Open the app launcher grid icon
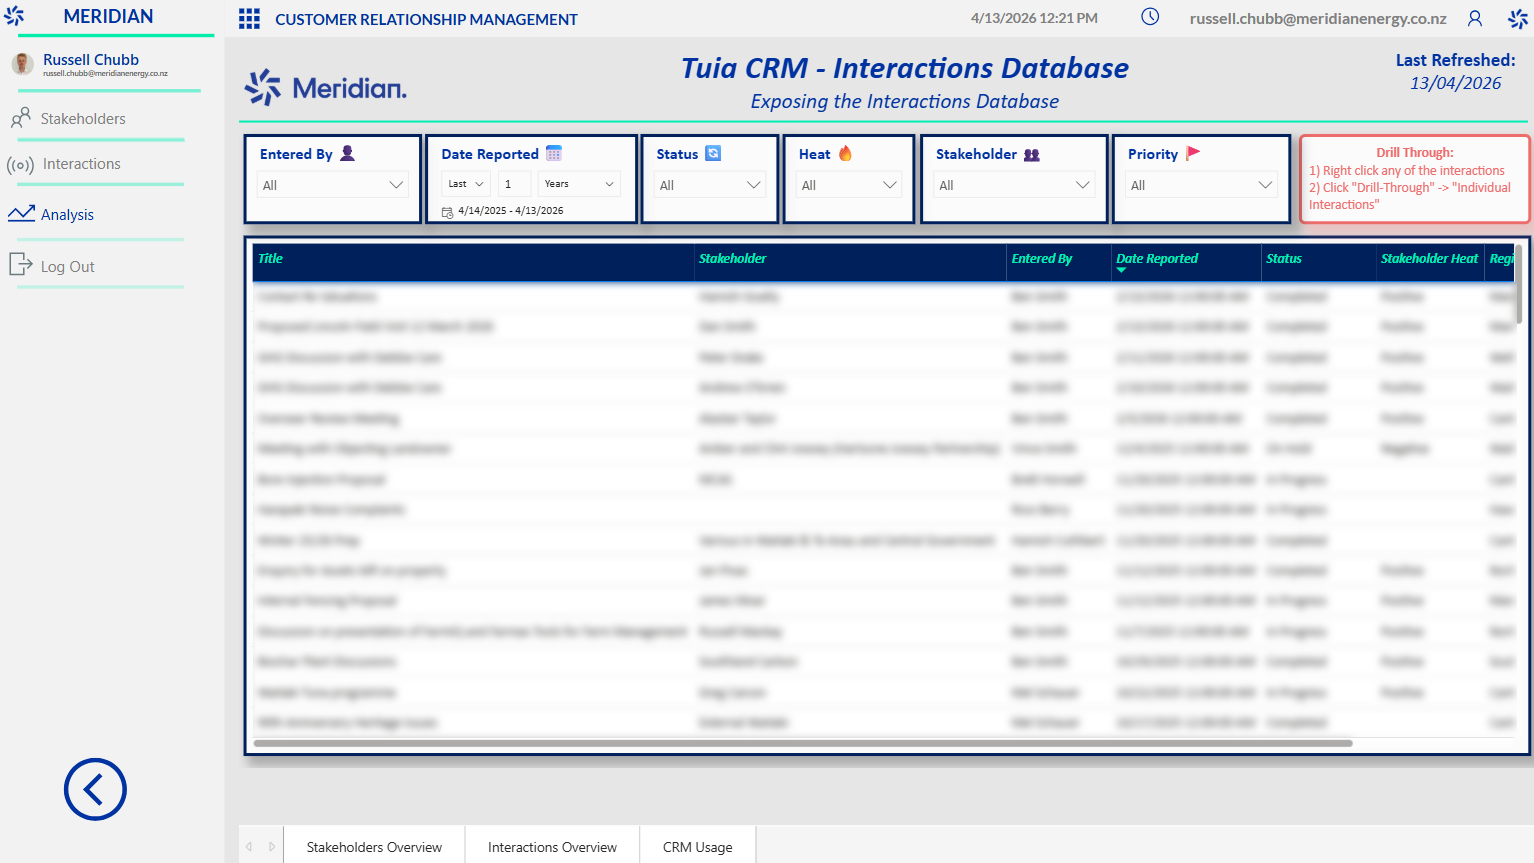The height and width of the screenshot is (863, 1534). (249, 19)
